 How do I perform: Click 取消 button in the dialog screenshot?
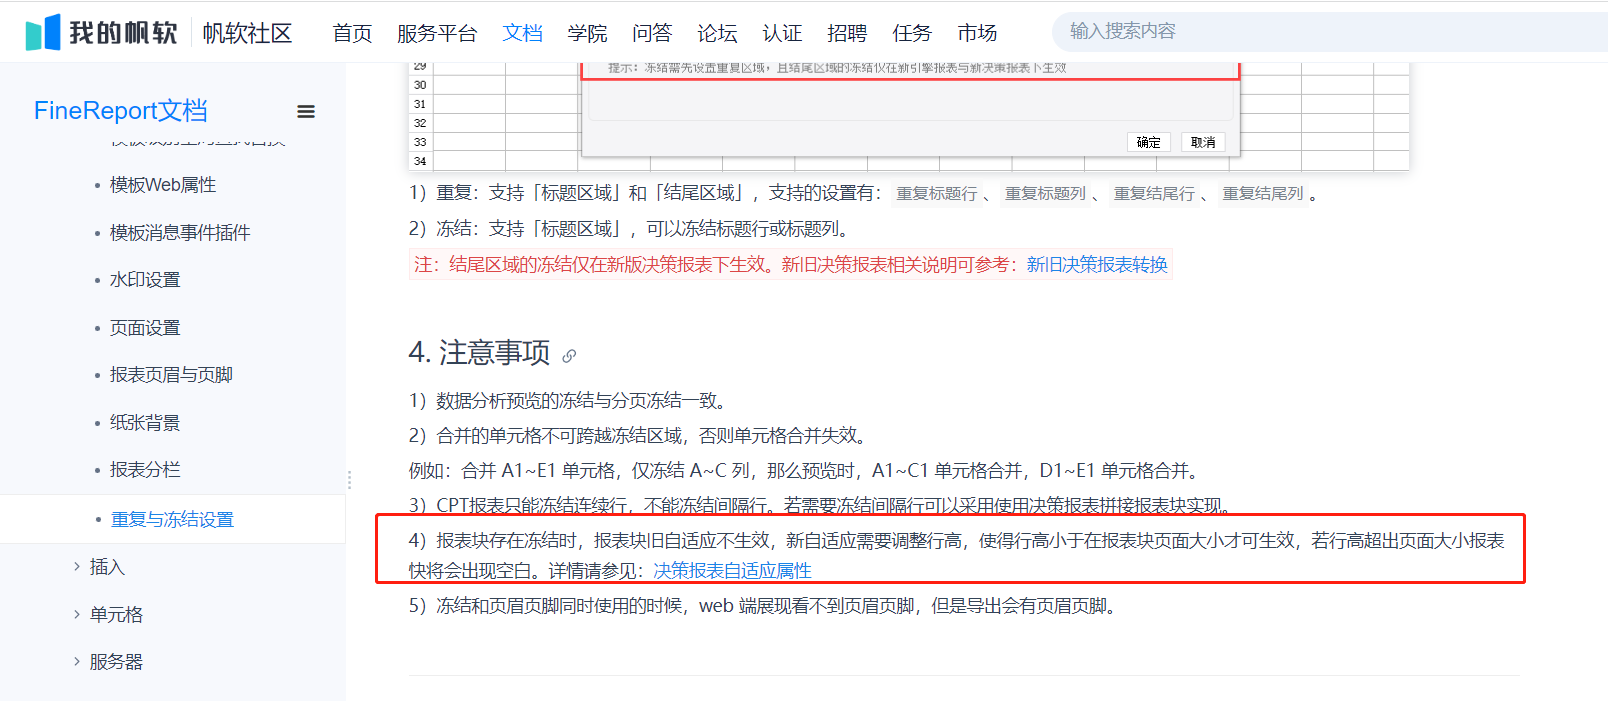(1203, 142)
